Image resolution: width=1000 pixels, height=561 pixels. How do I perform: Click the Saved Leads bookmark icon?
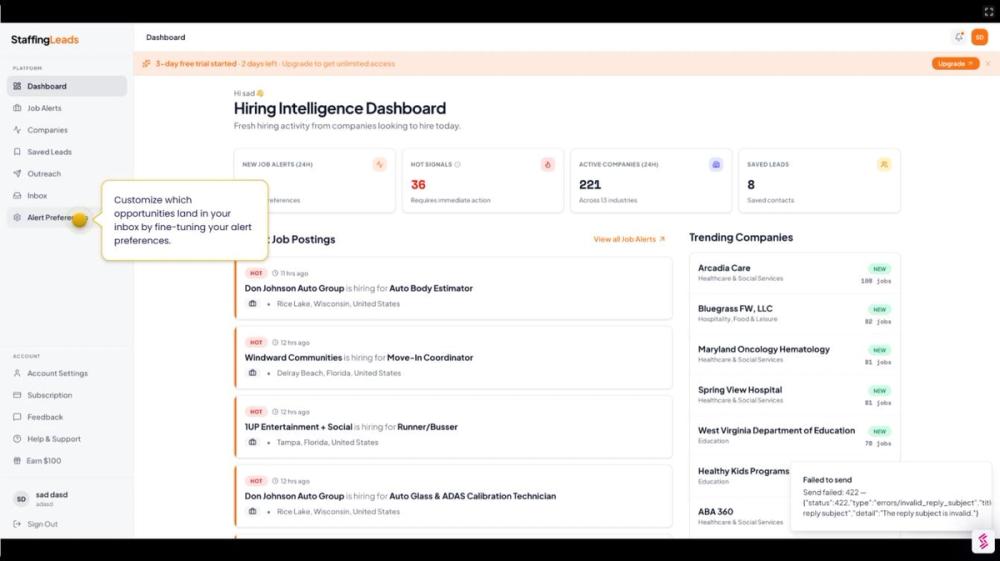(17, 152)
